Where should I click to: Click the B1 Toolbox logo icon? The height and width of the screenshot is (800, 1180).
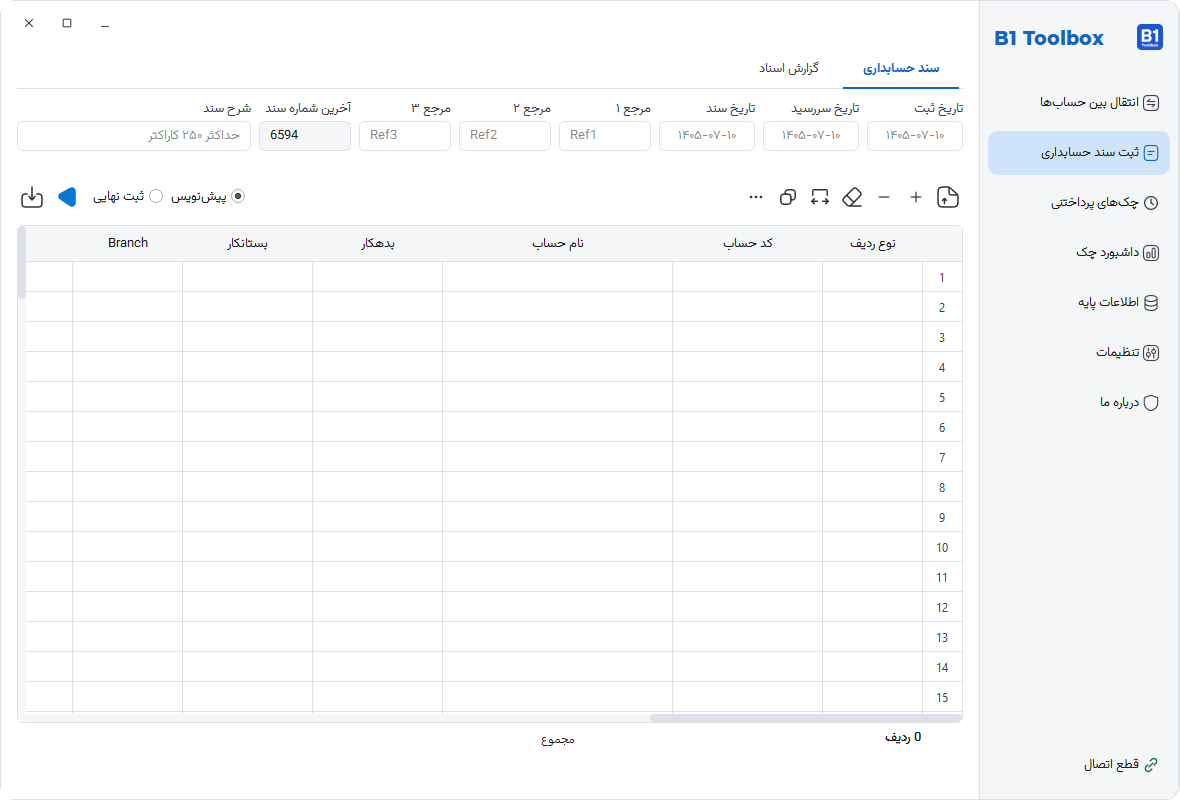click(x=1149, y=37)
